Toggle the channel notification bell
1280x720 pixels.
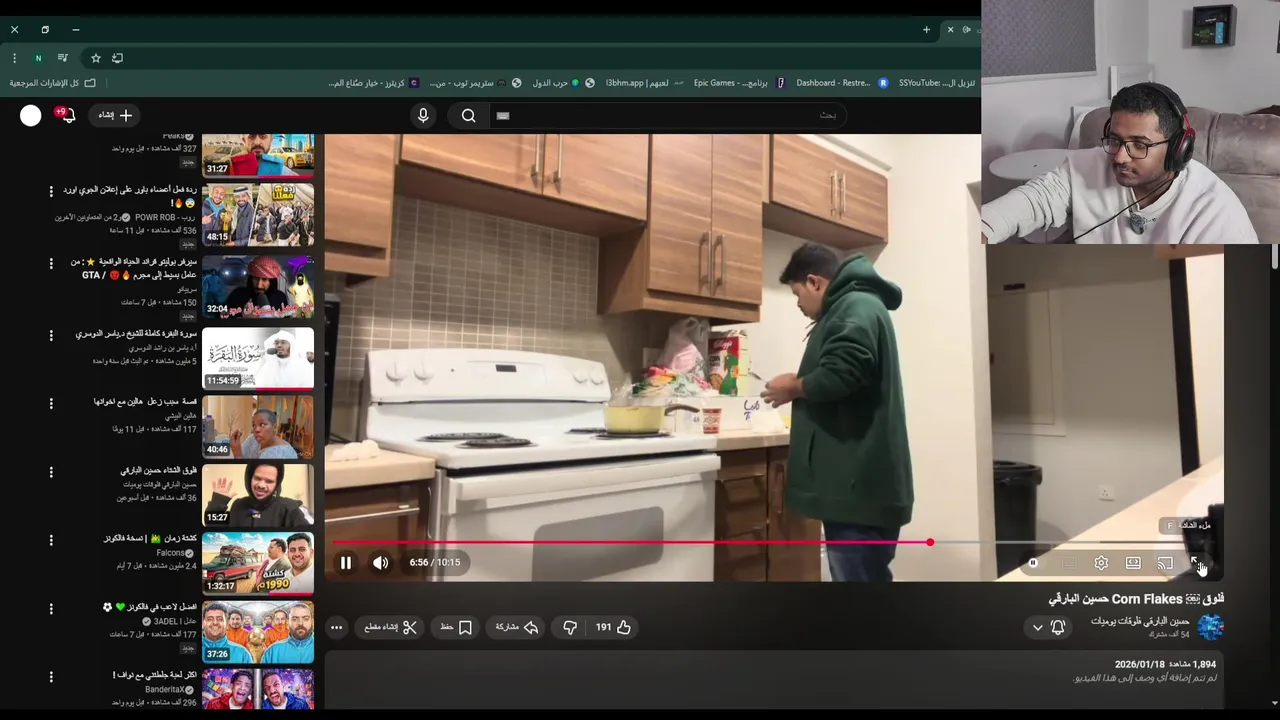click(x=1058, y=627)
